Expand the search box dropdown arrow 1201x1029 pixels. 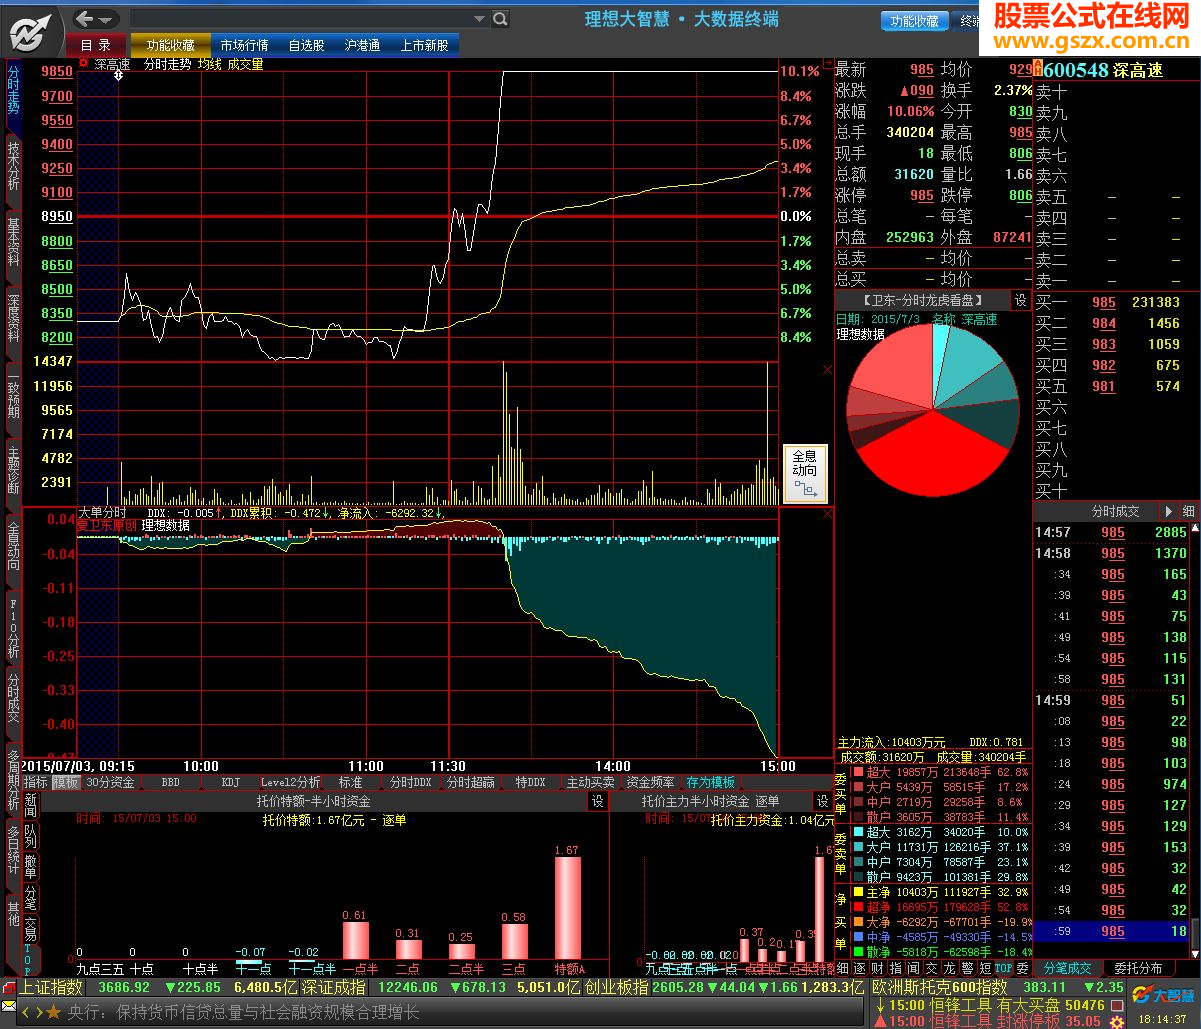click(481, 18)
